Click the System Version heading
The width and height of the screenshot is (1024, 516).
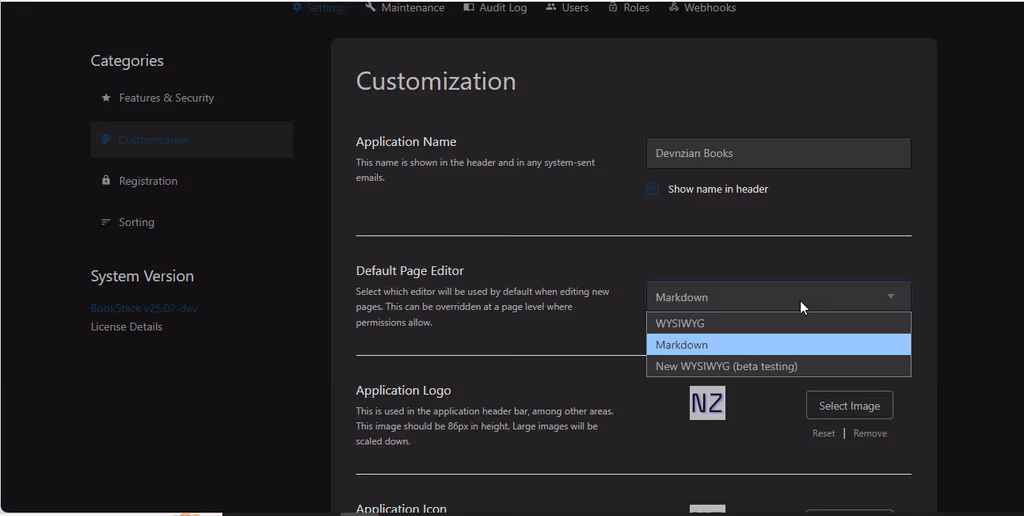[x=142, y=276]
